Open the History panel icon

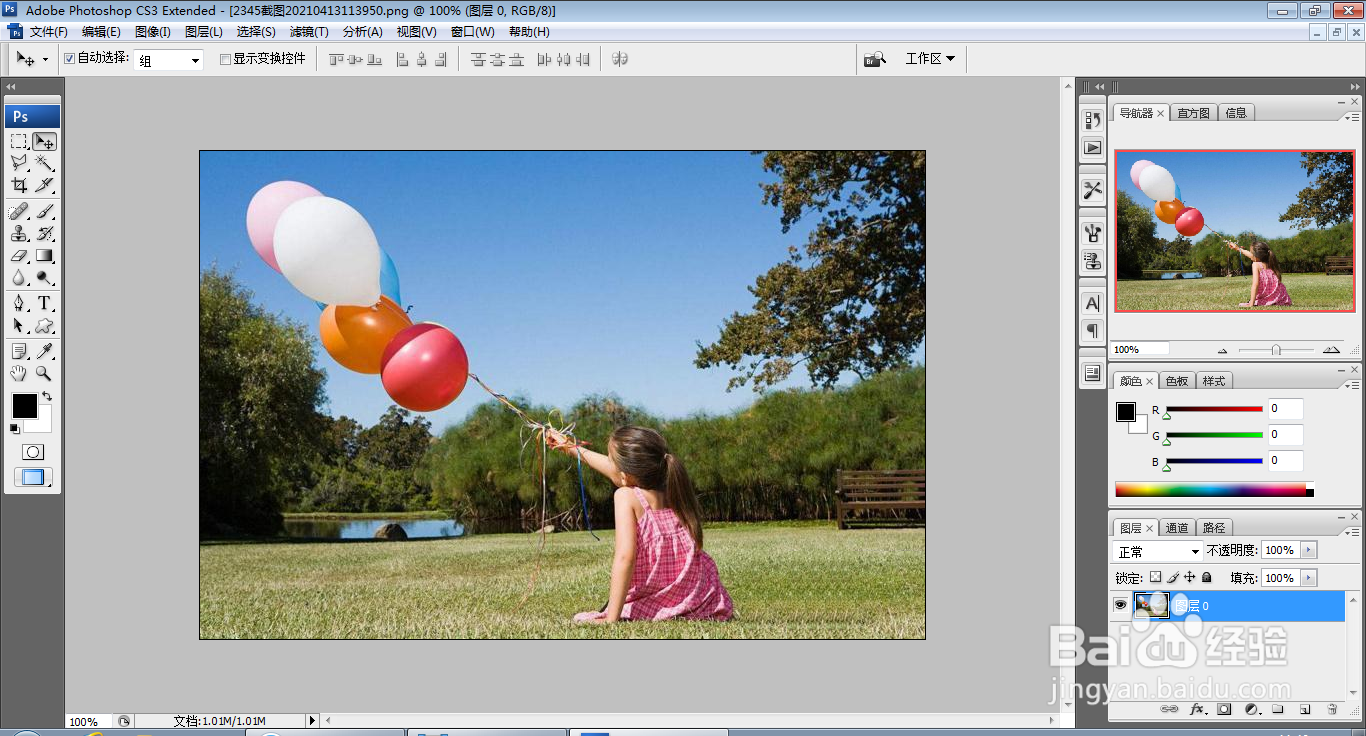pyautogui.click(x=1092, y=119)
